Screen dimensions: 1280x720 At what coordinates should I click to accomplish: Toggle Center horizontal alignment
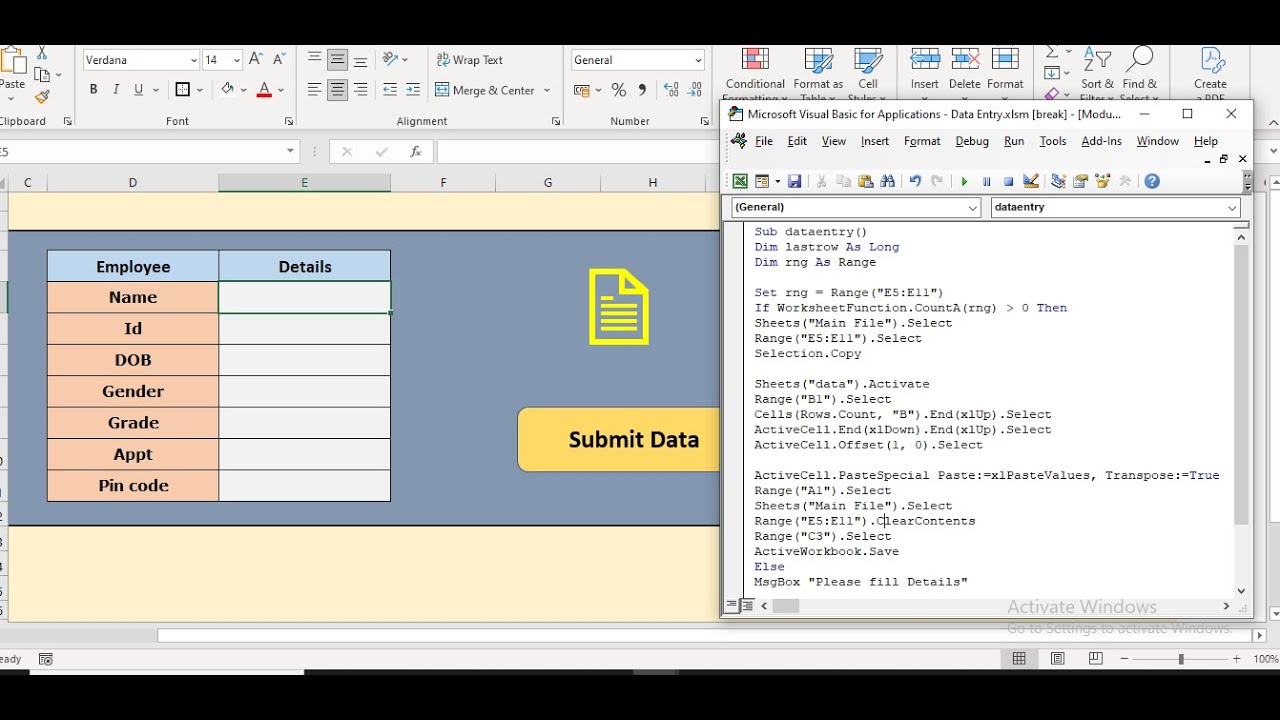(x=337, y=90)
